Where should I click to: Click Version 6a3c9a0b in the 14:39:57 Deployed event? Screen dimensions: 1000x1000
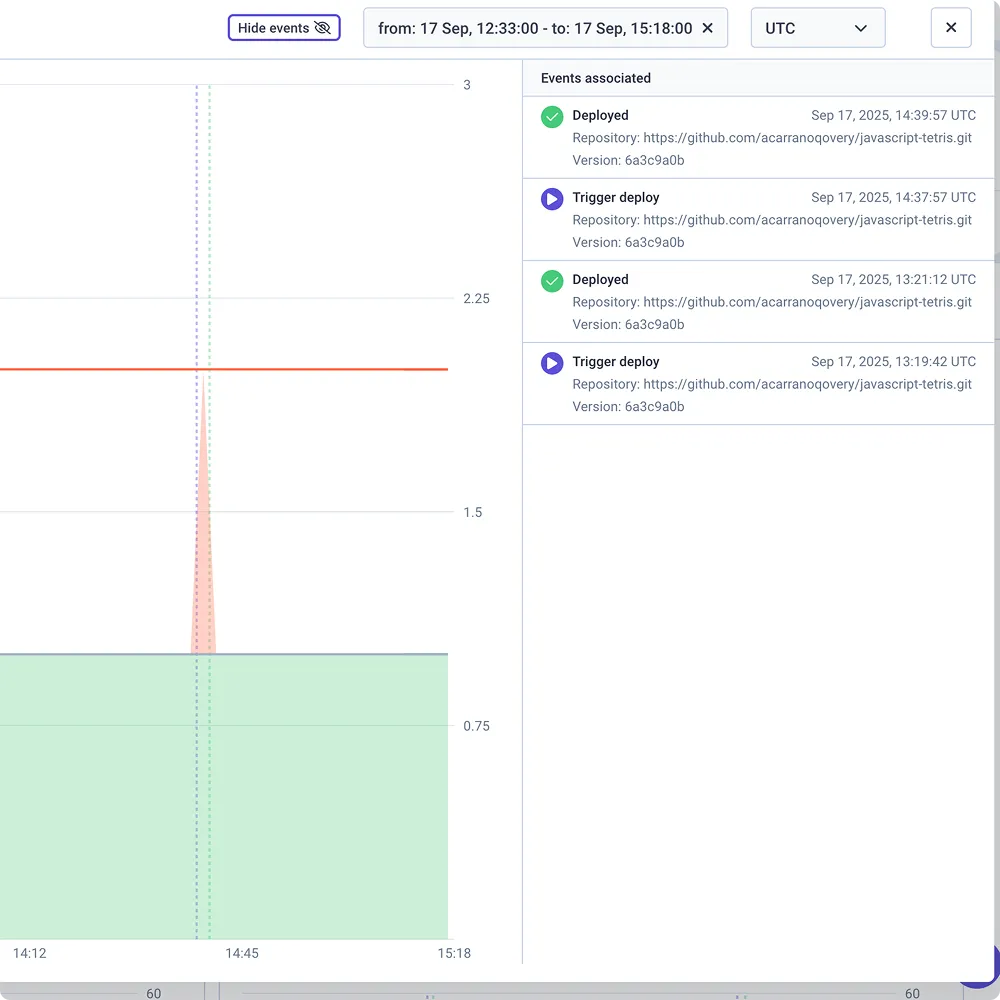[x=628, y=160]
